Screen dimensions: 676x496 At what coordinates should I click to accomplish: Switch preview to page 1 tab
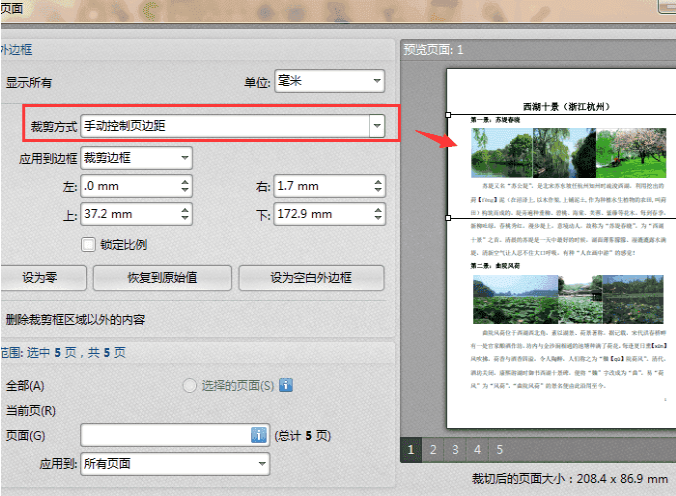pos(411,450)
